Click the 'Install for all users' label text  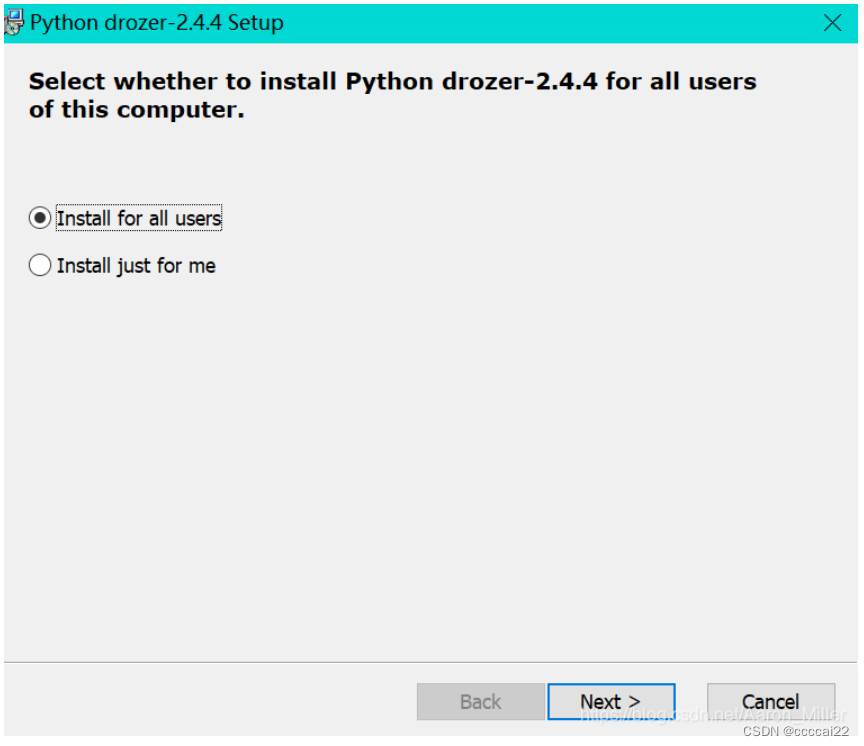(139, 218)
